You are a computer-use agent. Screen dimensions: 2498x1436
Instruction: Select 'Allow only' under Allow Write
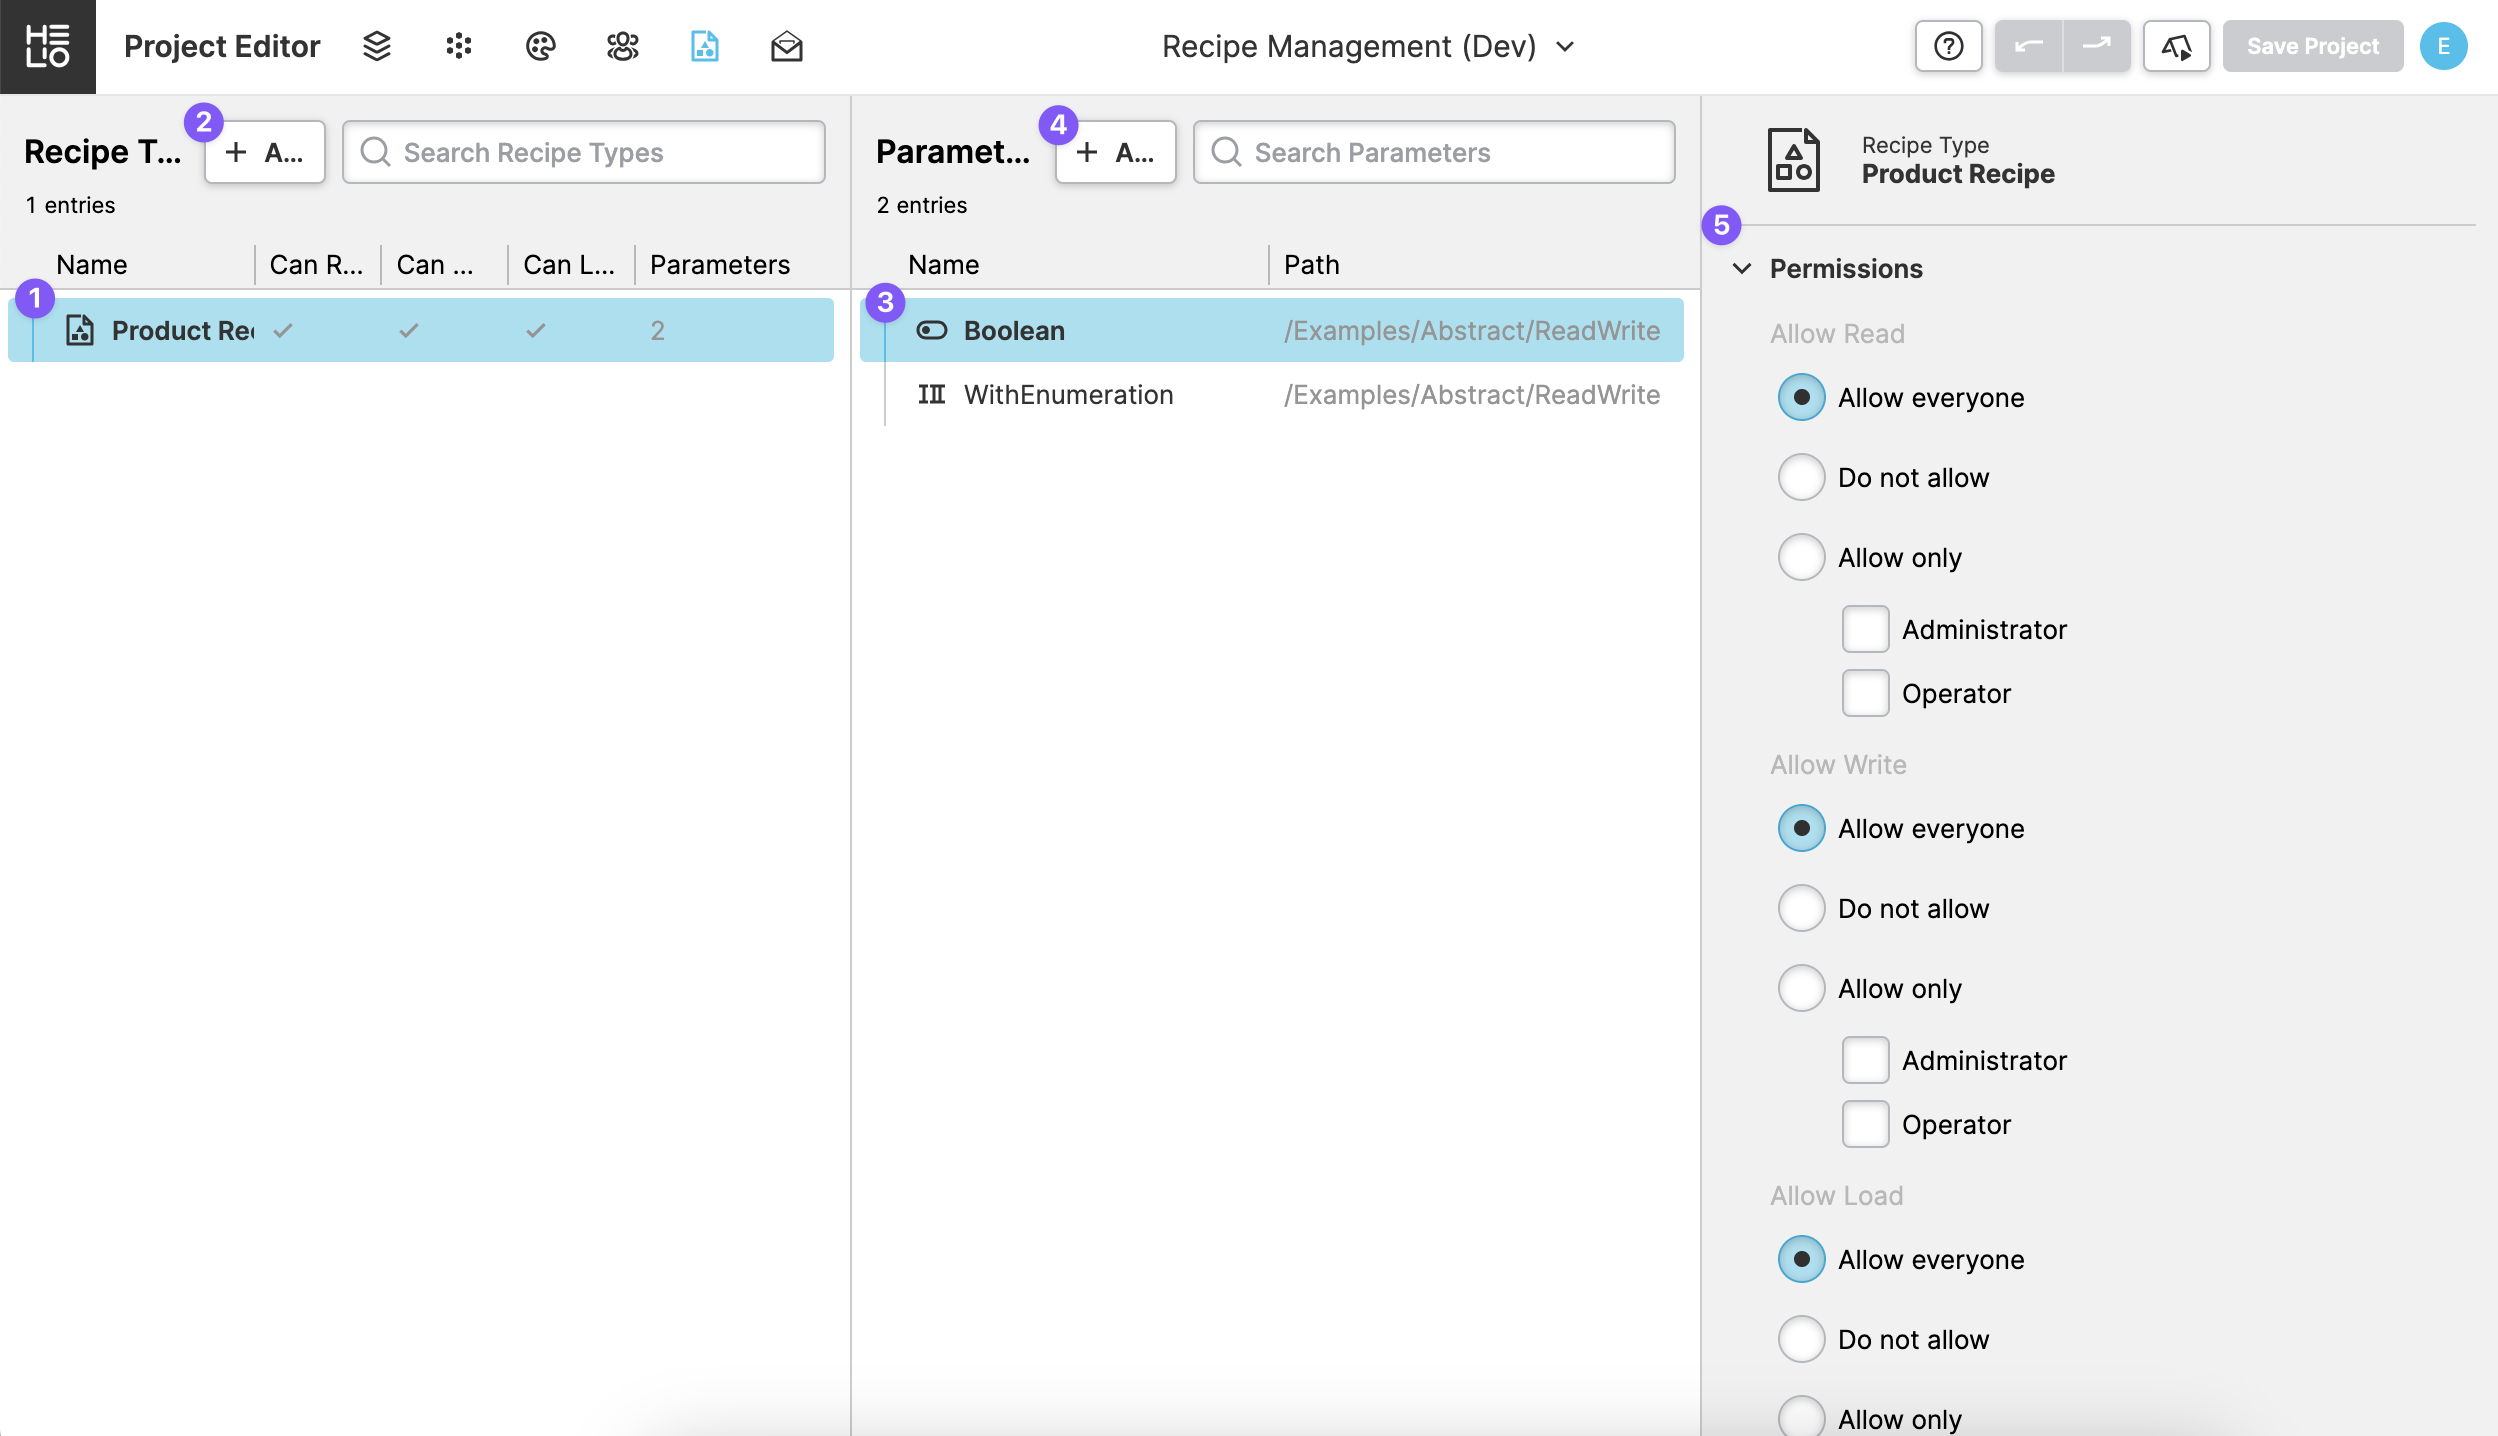1801,988
